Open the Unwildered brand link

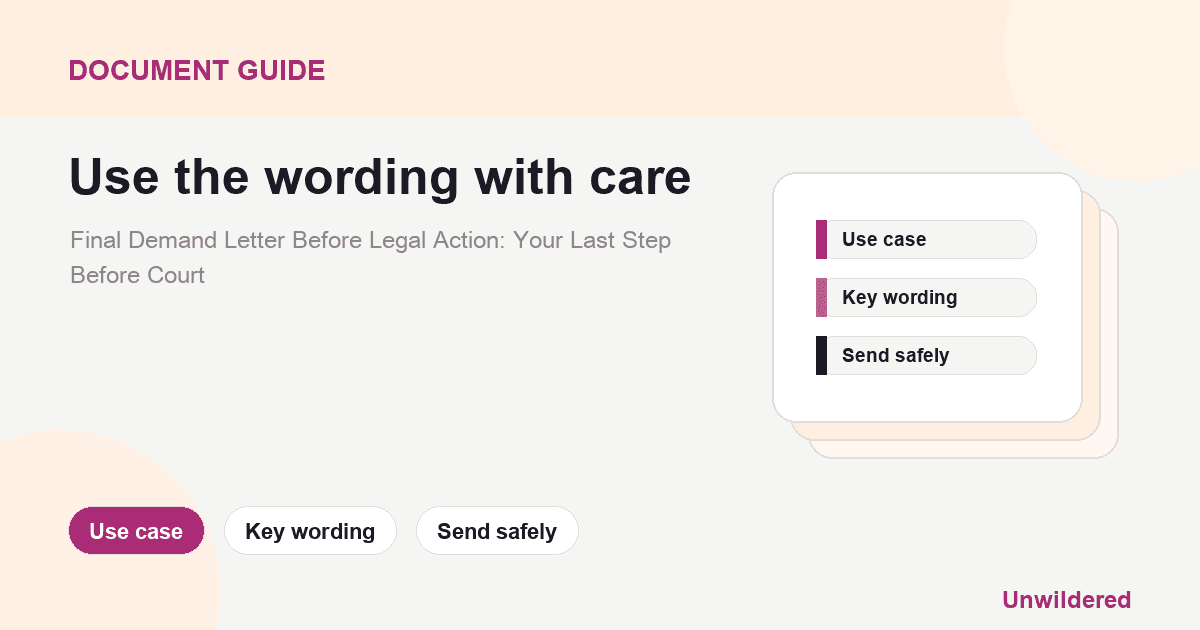pyautogui.click(x=1066, y=600)
